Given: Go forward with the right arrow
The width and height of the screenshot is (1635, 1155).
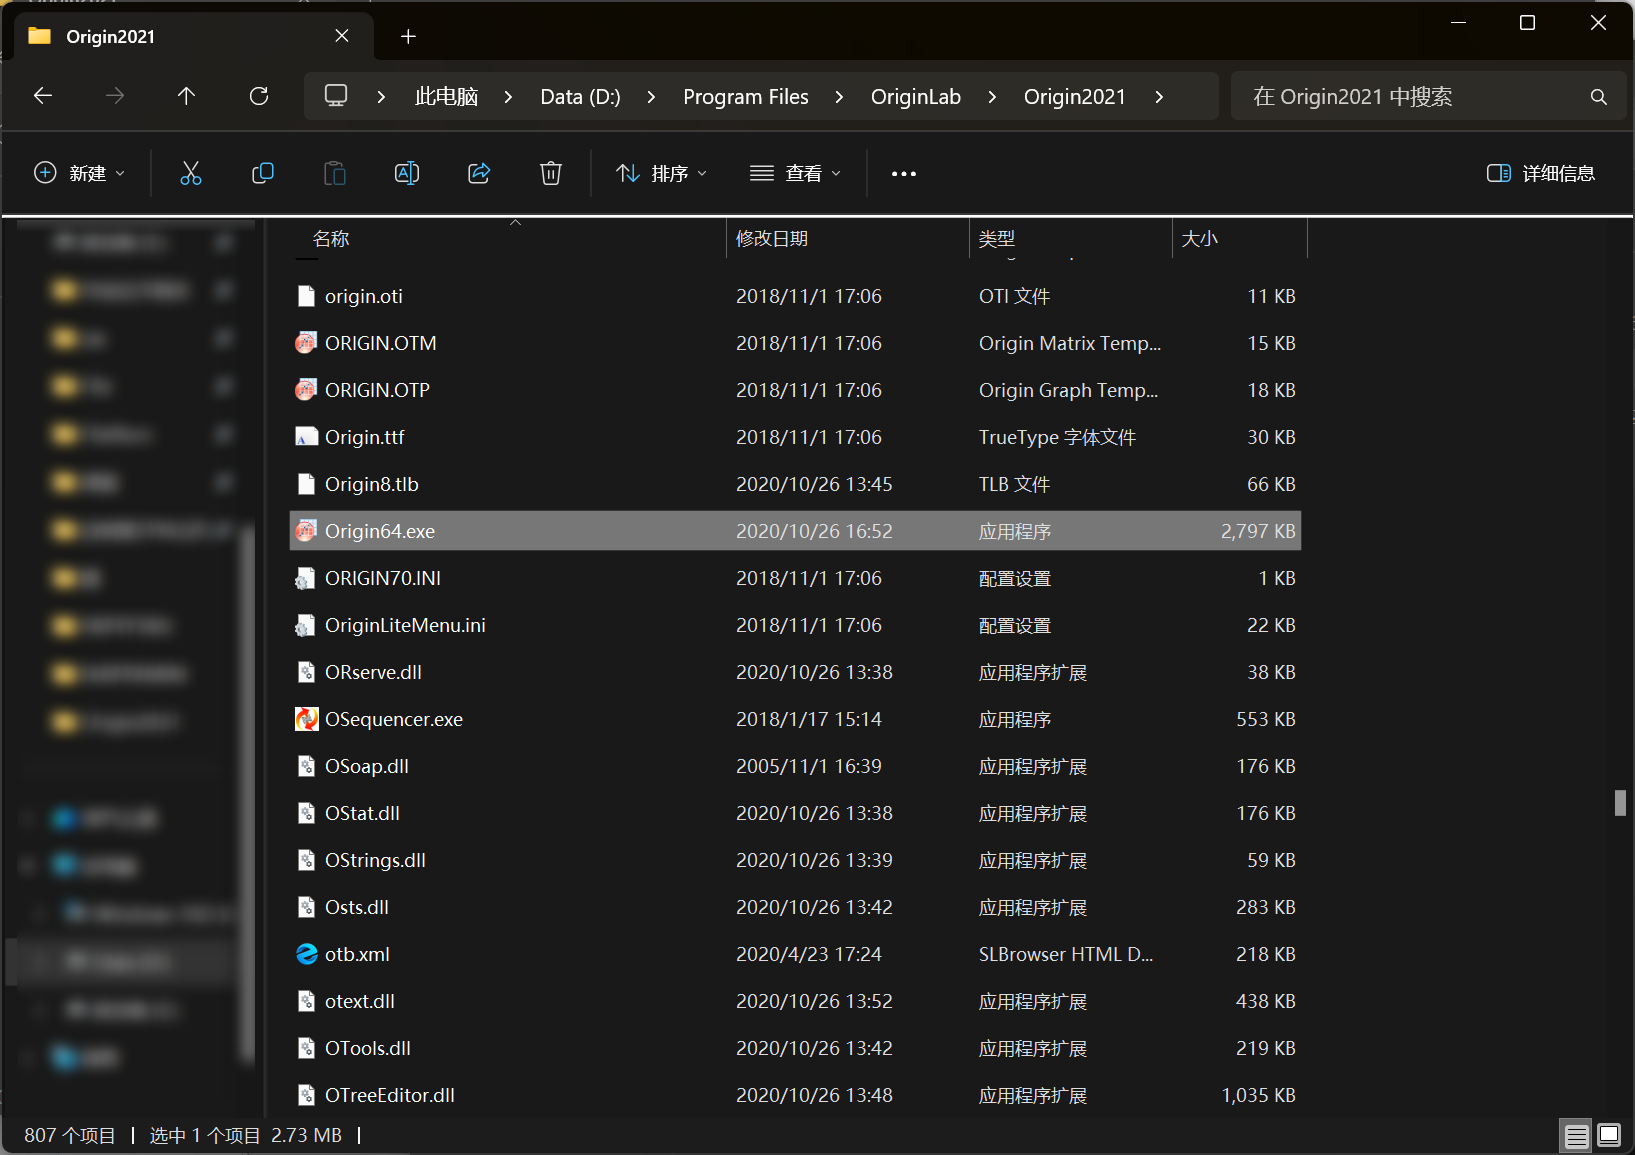Looking at the screenshot, I should point(115,96).
